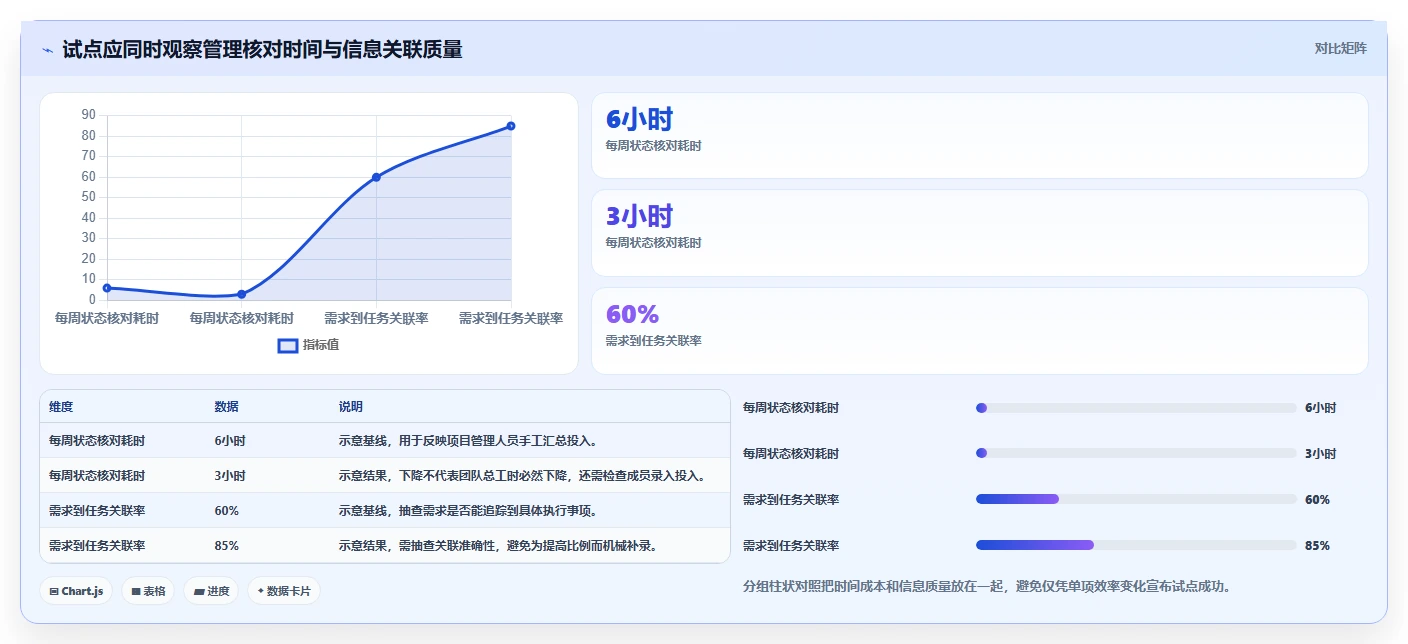This screenshot has width=1408, height=644.
Task: Click the chart data point at value 3
Action: pyautogui.click(x=242, y=294)
